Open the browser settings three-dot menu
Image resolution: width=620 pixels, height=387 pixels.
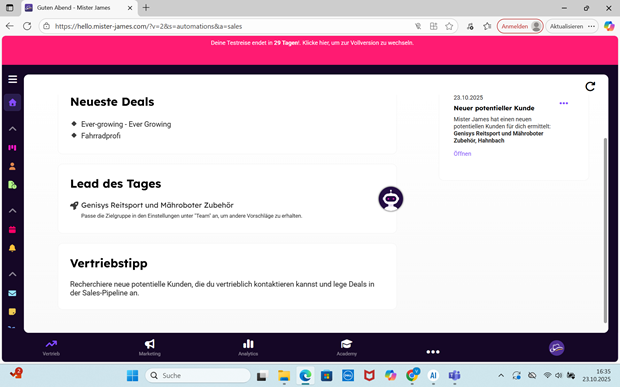(591, 26)
